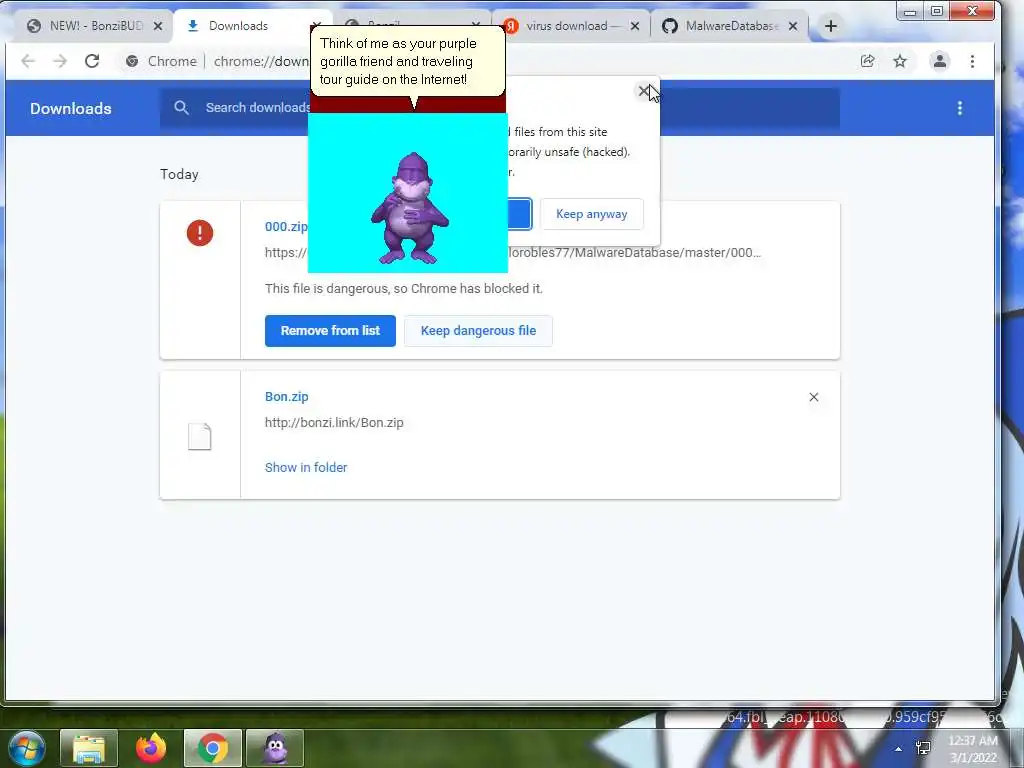Click the 'This file is dangerous' message
Screen dimensions: 1024x768
pyautogui.click(x=404, y=289)
